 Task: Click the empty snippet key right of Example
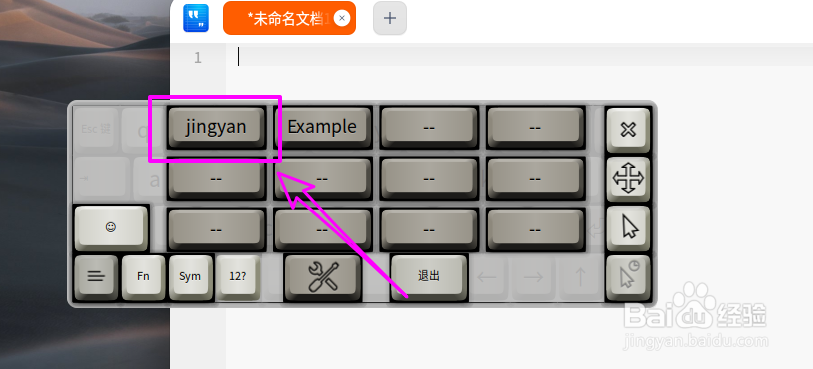pyautogui.click(x=428, y=127)
